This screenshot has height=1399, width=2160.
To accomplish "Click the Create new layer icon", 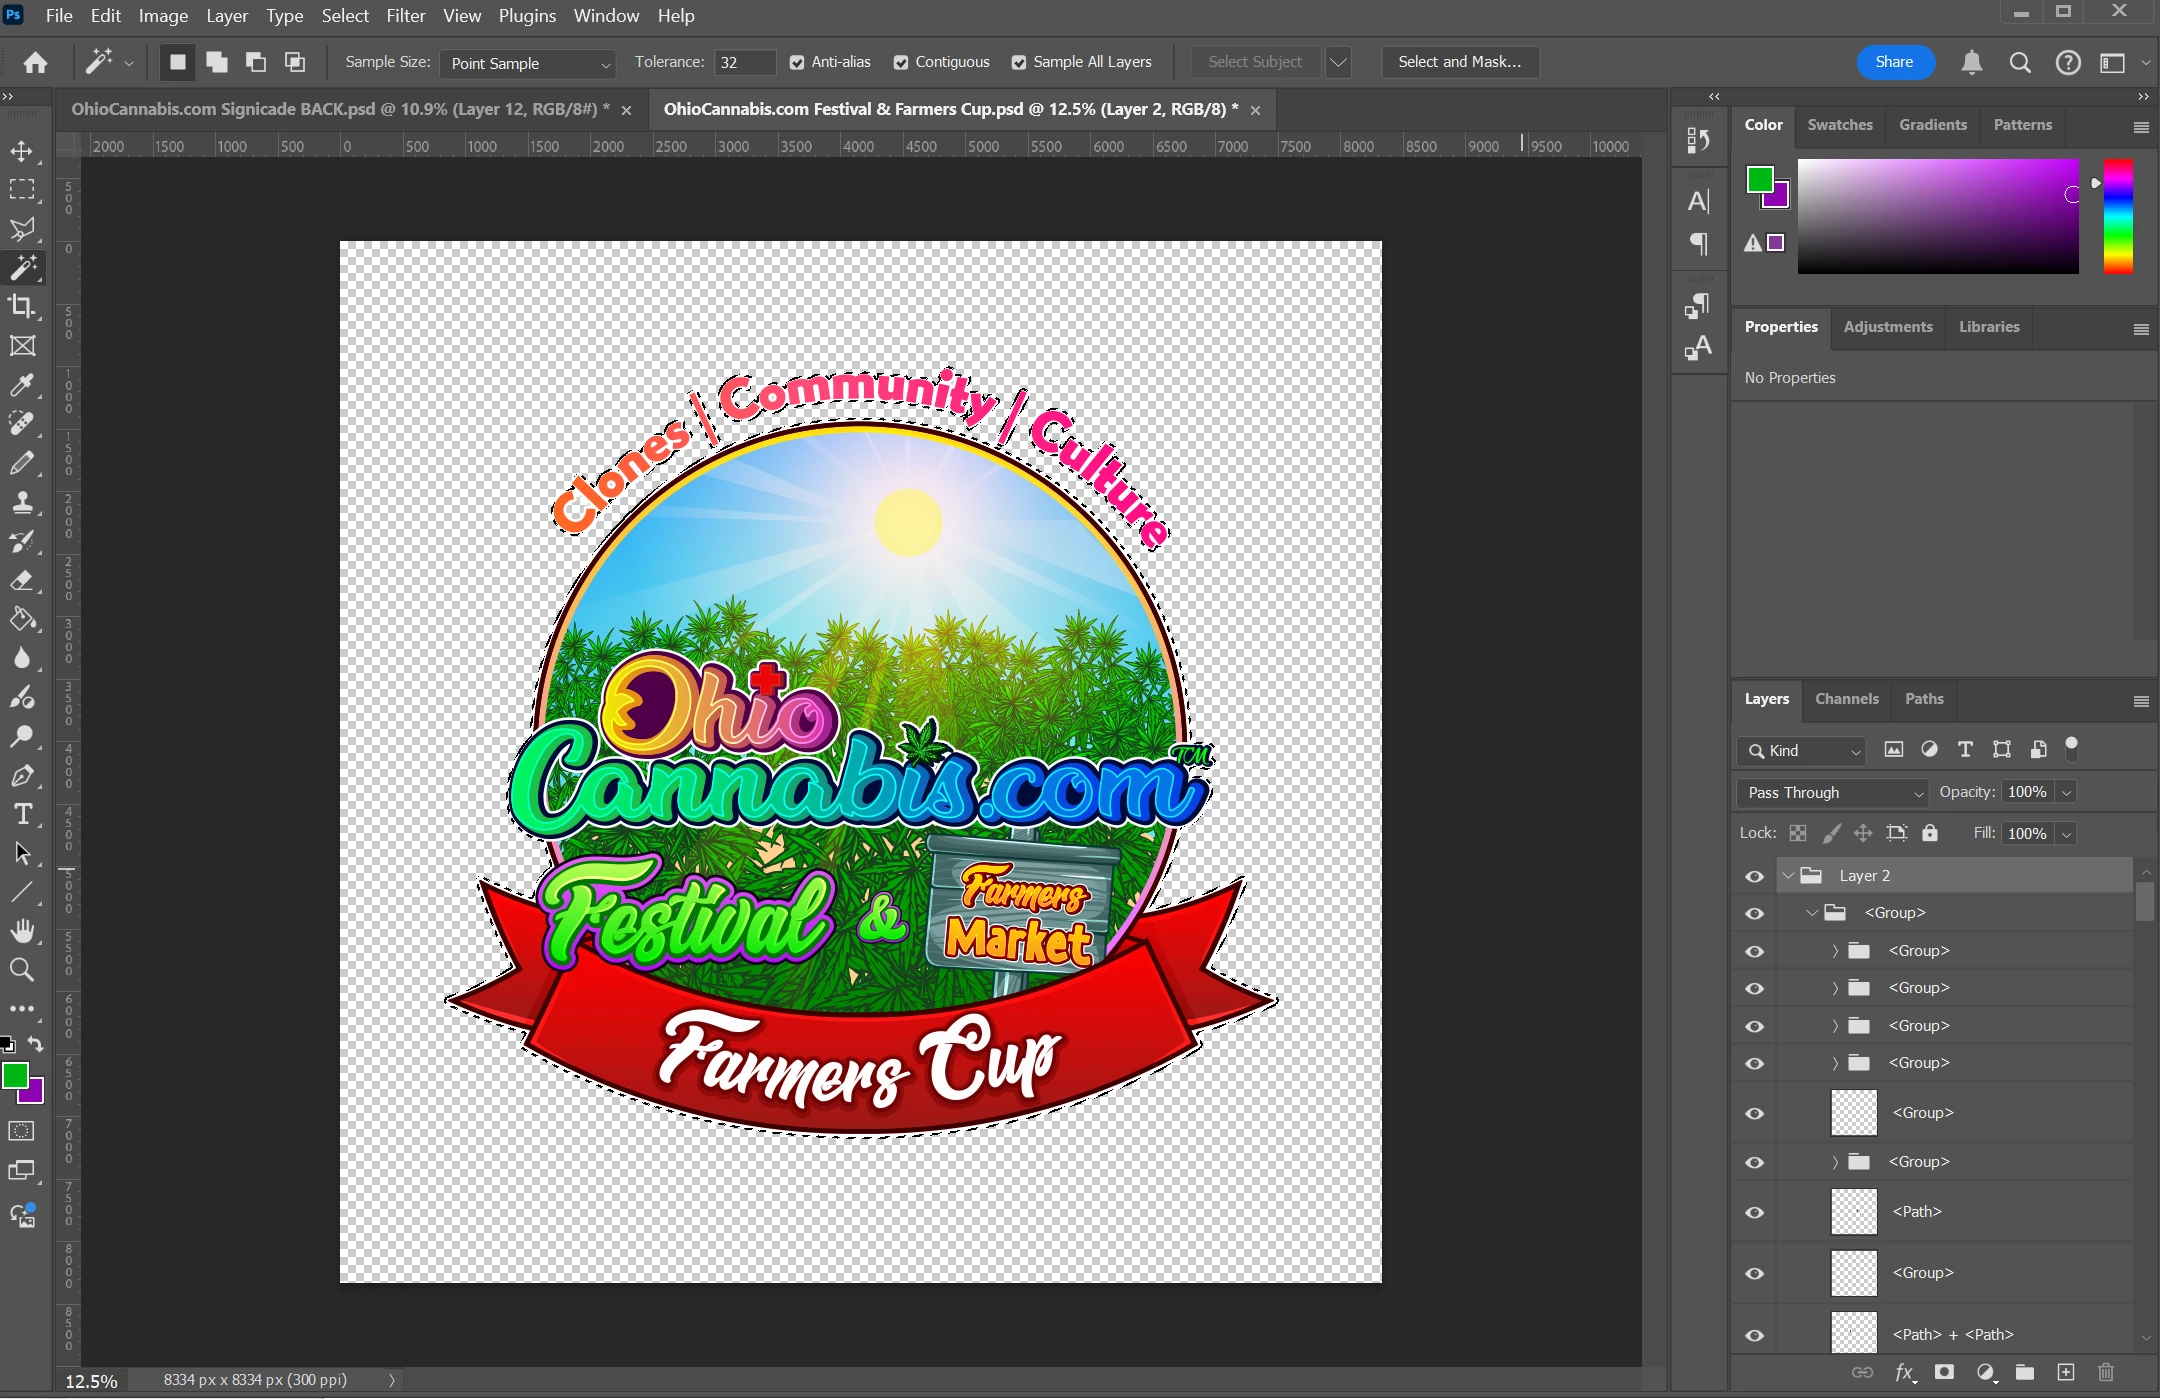I will tap(2066, 1372).
